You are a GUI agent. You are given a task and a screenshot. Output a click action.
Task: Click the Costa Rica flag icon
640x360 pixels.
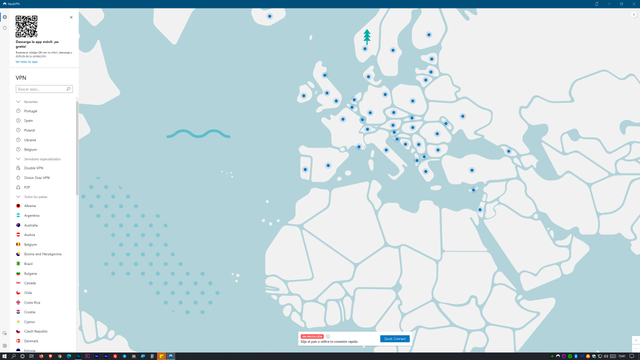[18, 302]
